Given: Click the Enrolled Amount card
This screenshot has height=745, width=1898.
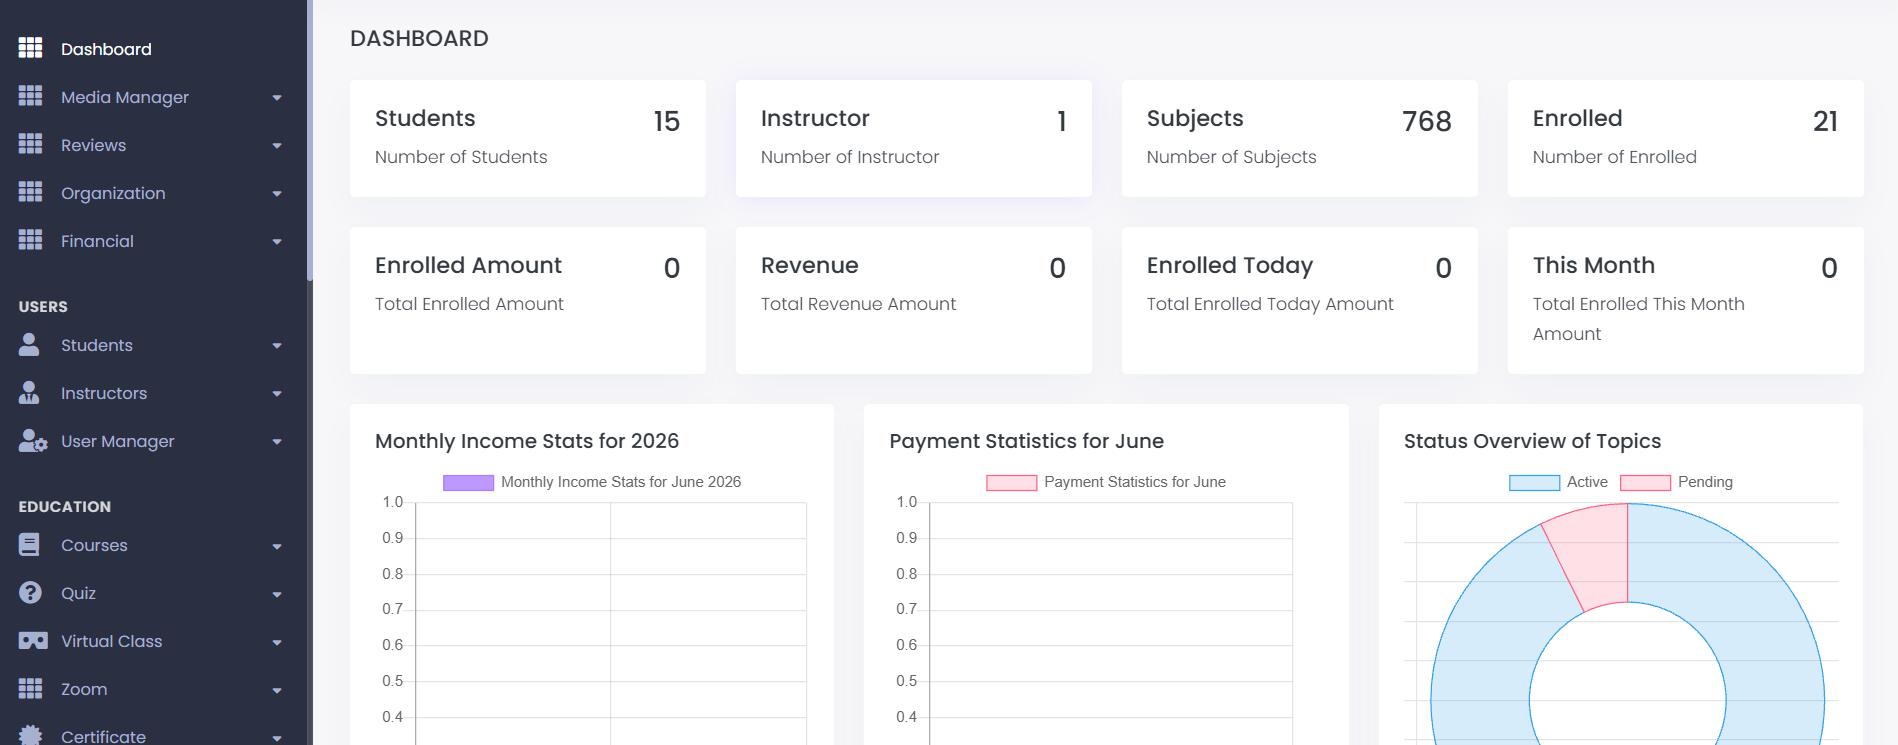Looking at the screenshot, I should tap(528, 300).
